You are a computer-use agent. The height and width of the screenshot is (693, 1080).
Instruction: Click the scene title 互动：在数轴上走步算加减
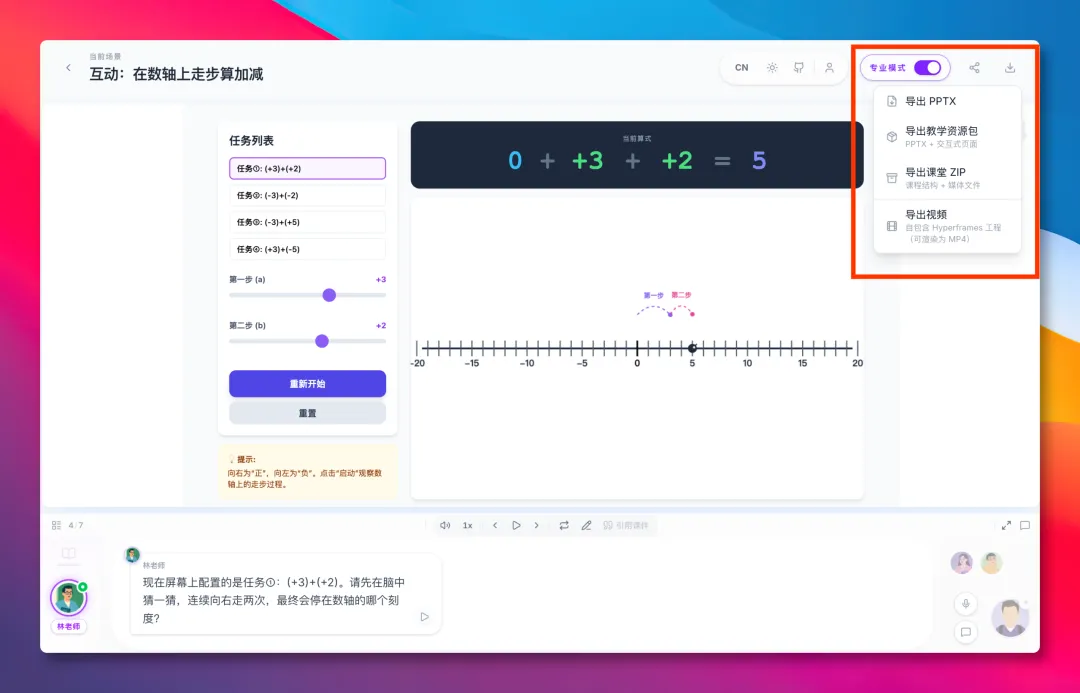point(176,74)
